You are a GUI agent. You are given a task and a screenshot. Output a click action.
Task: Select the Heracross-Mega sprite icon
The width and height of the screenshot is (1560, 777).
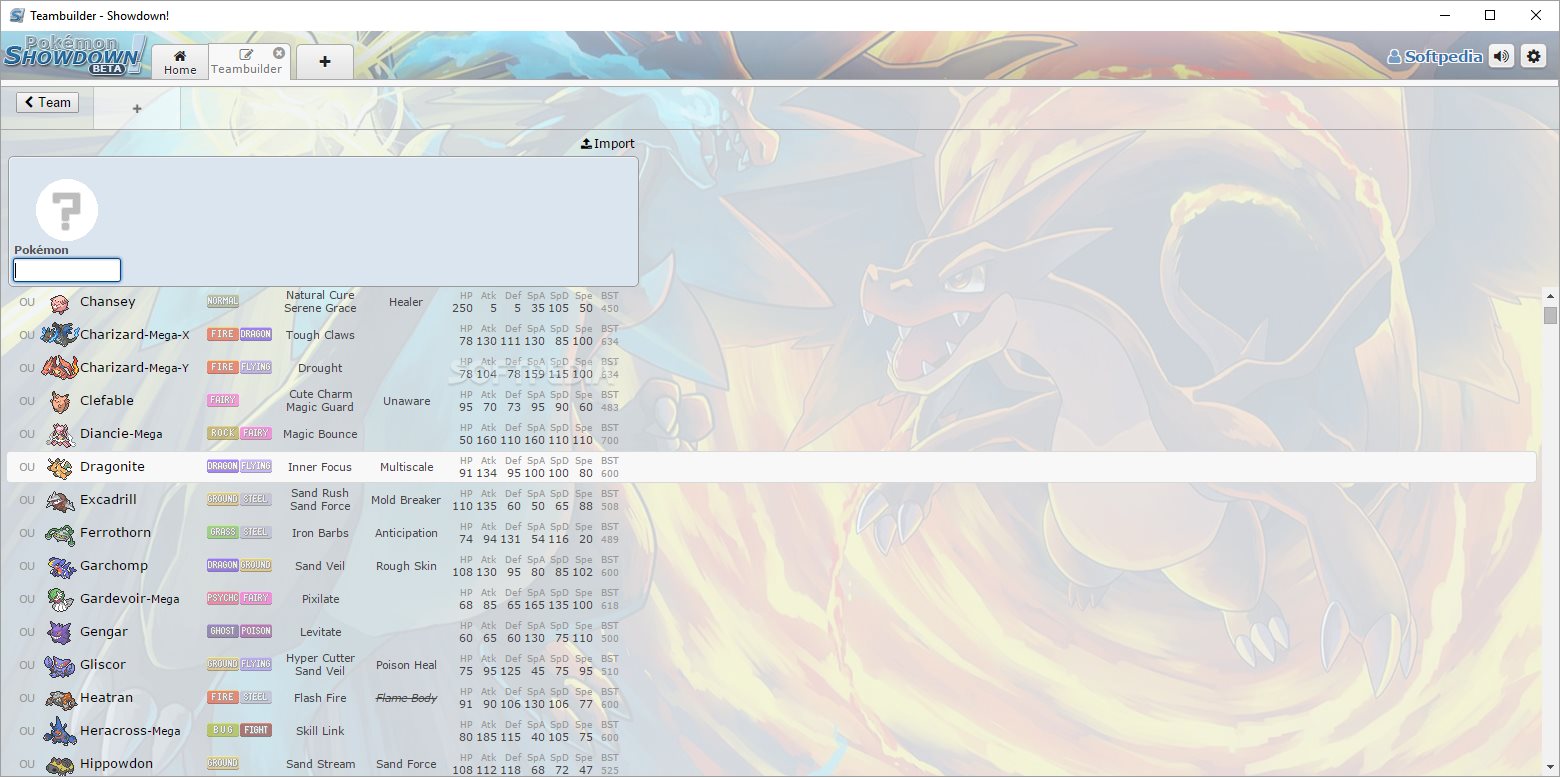pos(60,731)
